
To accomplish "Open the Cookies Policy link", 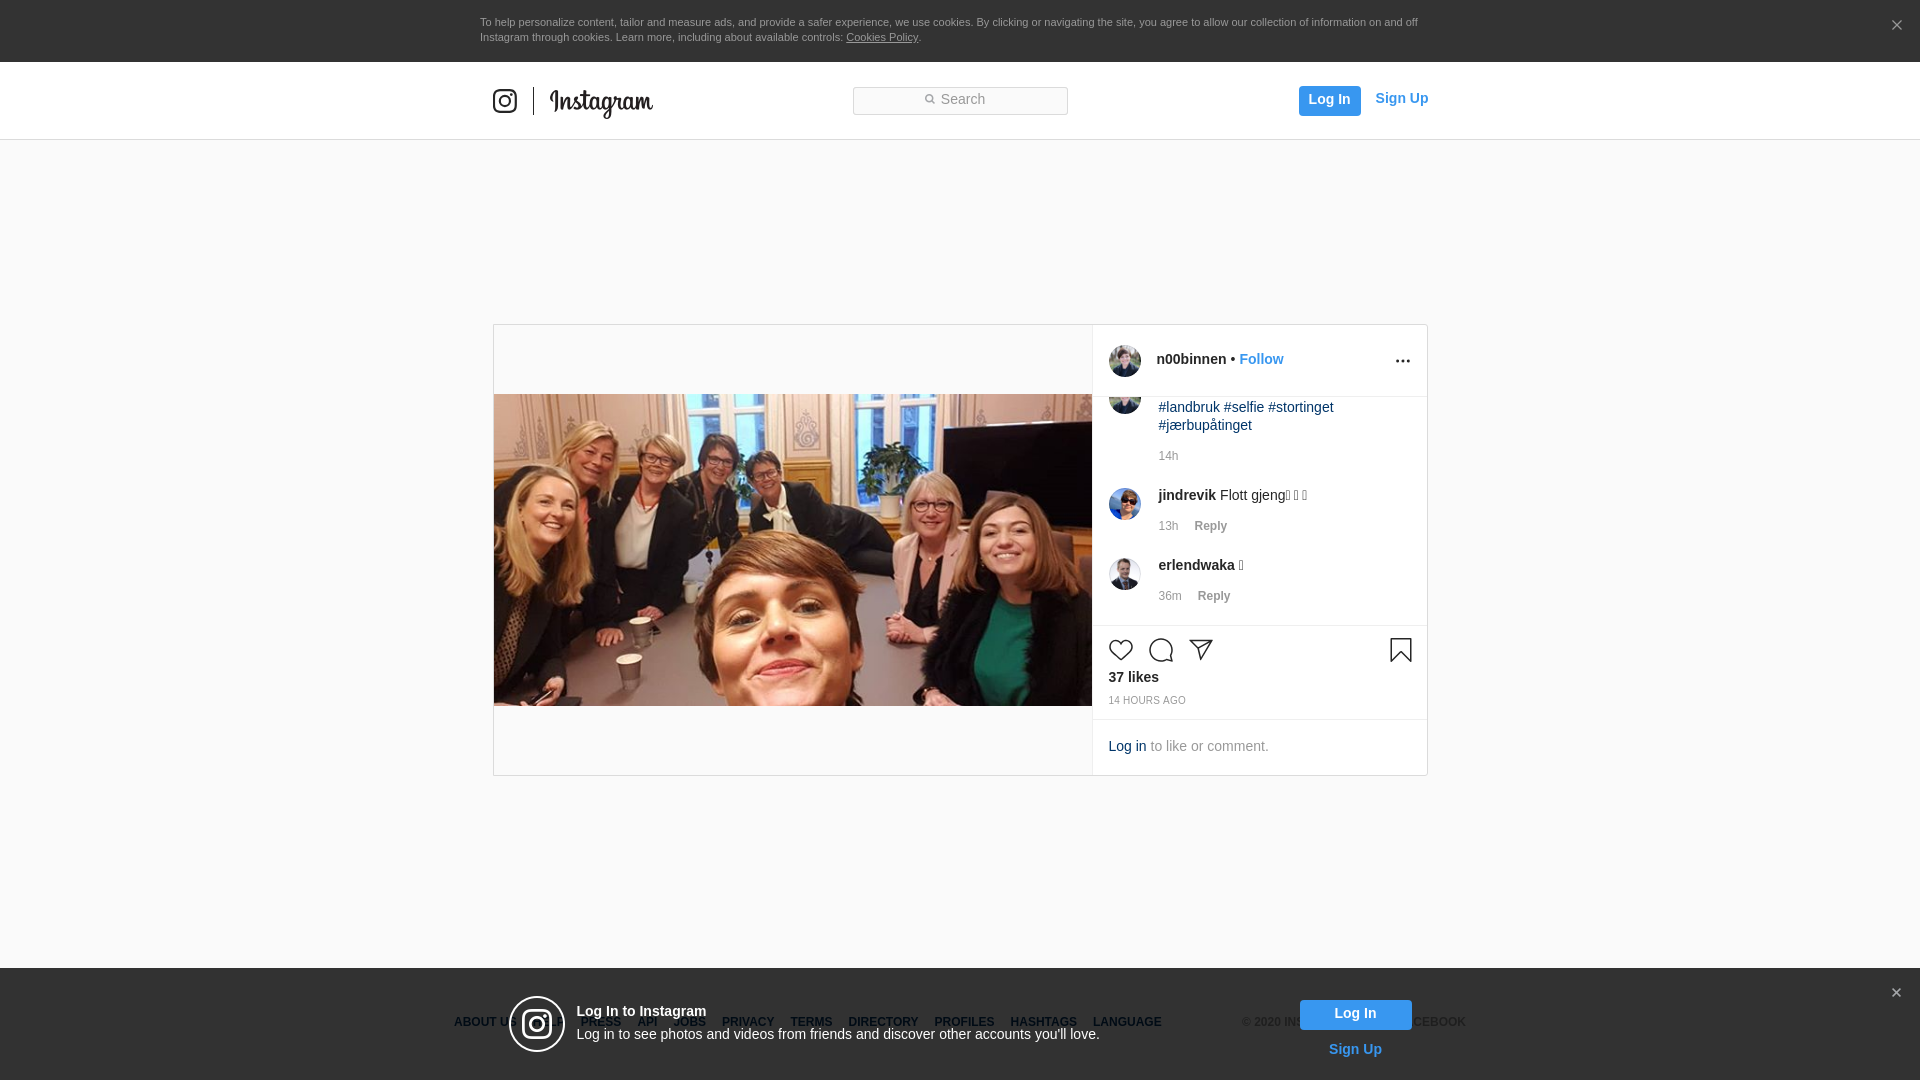I will 881,37.
